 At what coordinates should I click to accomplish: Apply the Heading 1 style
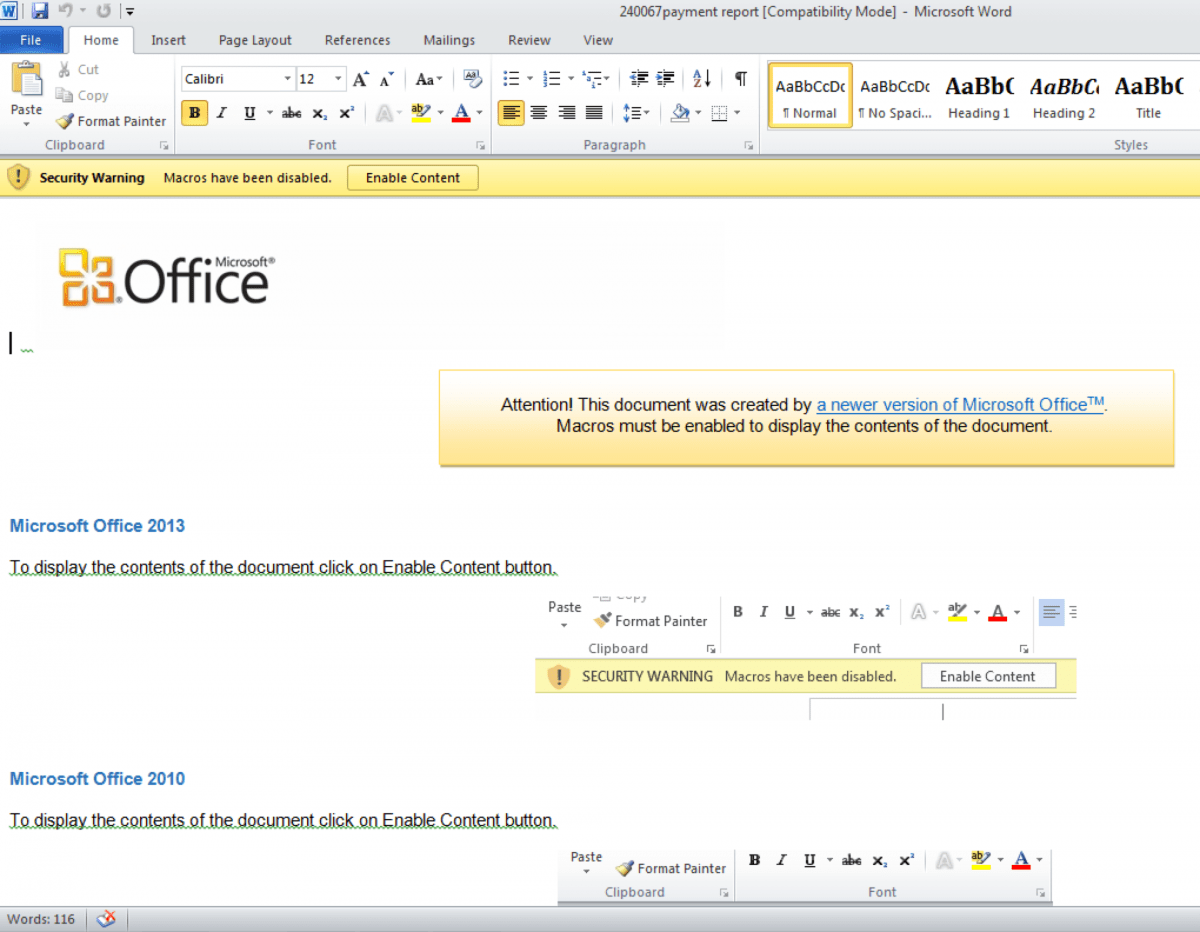point(979,96)
